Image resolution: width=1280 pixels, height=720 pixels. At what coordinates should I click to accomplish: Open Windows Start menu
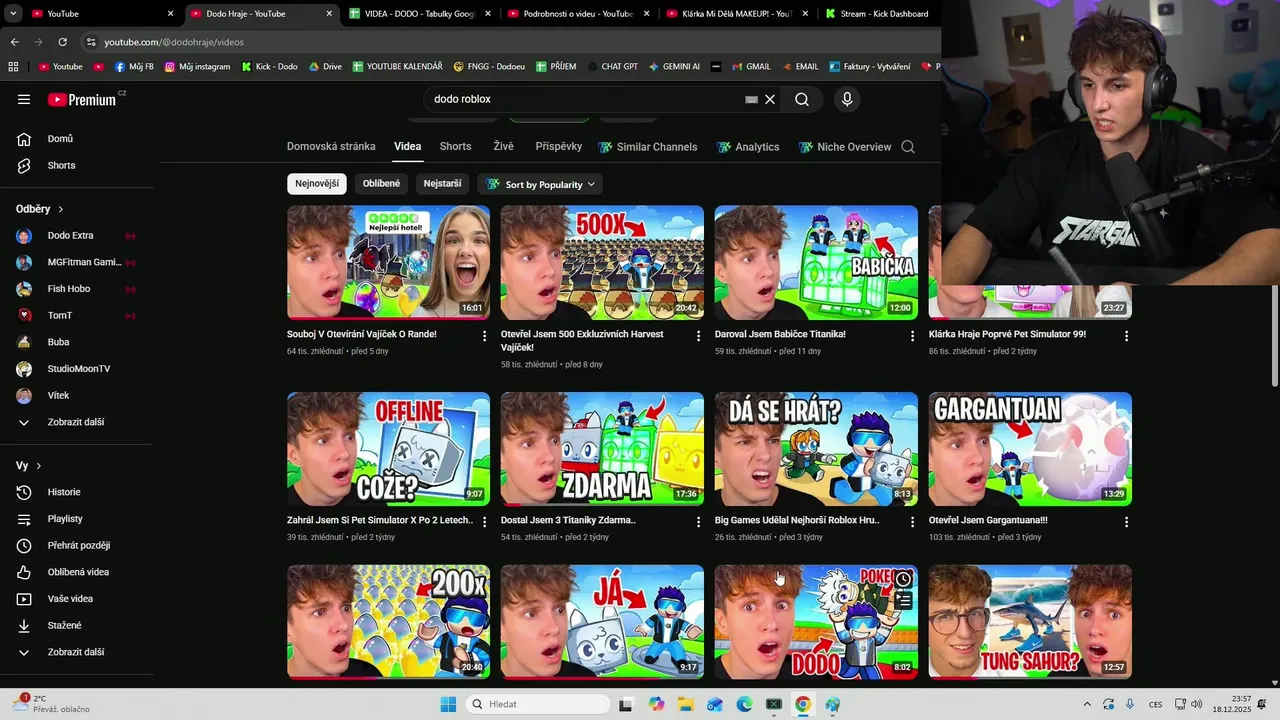448,704
